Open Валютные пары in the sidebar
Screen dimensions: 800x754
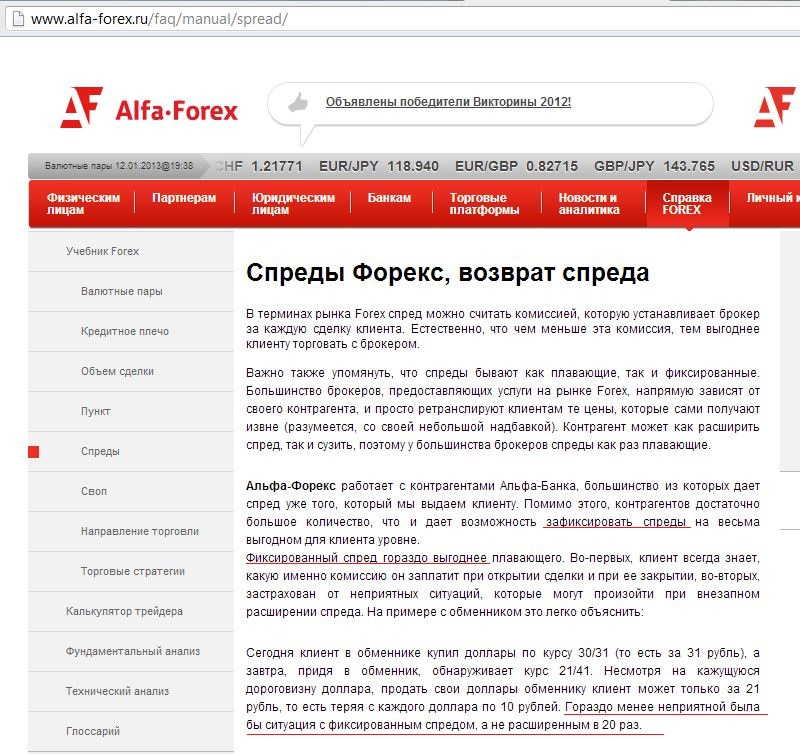pyautogui.click(x=121, y=291)
